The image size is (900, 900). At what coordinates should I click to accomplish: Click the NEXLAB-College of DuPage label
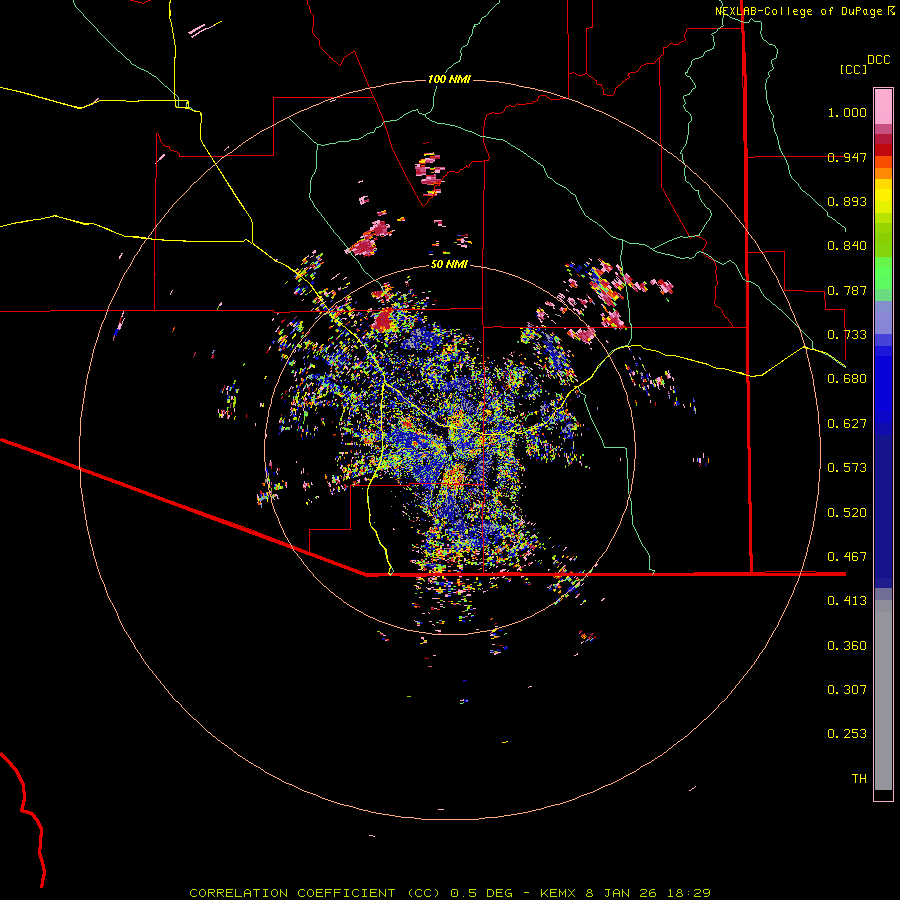[x=798, y=11]
